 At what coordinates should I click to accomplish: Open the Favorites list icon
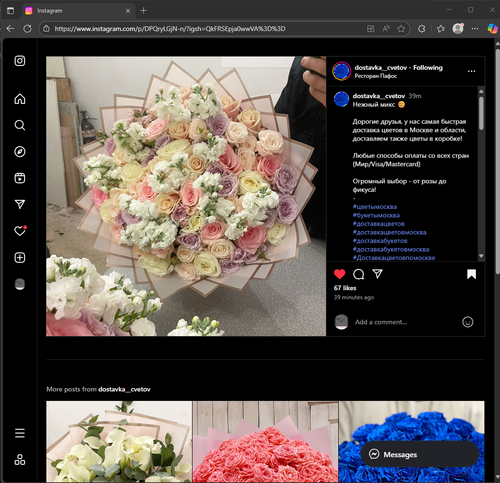[x=441, y=29]
